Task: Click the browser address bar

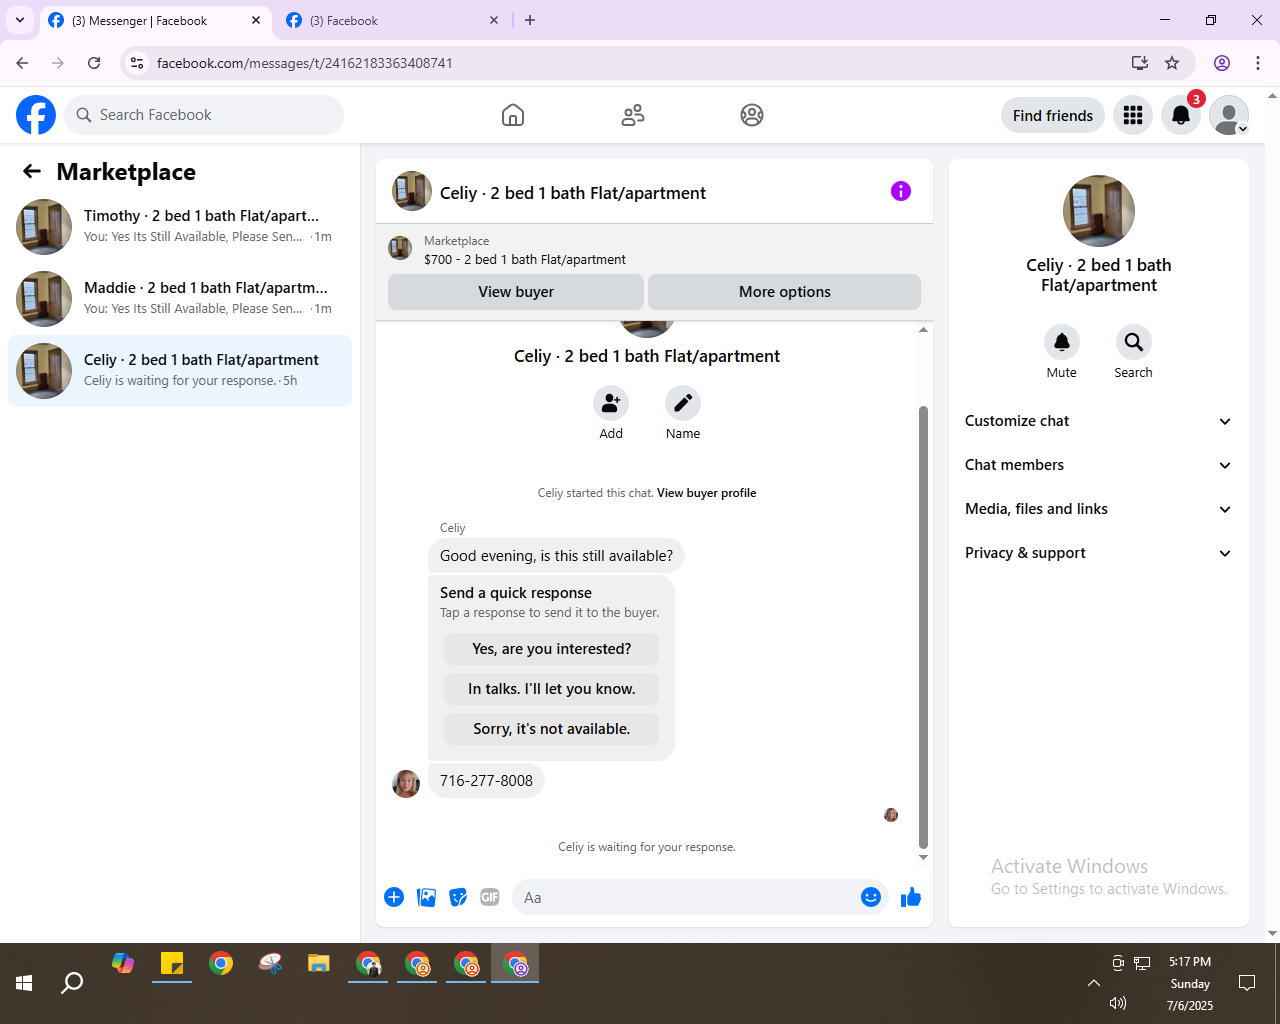Action: click(640, 63)
